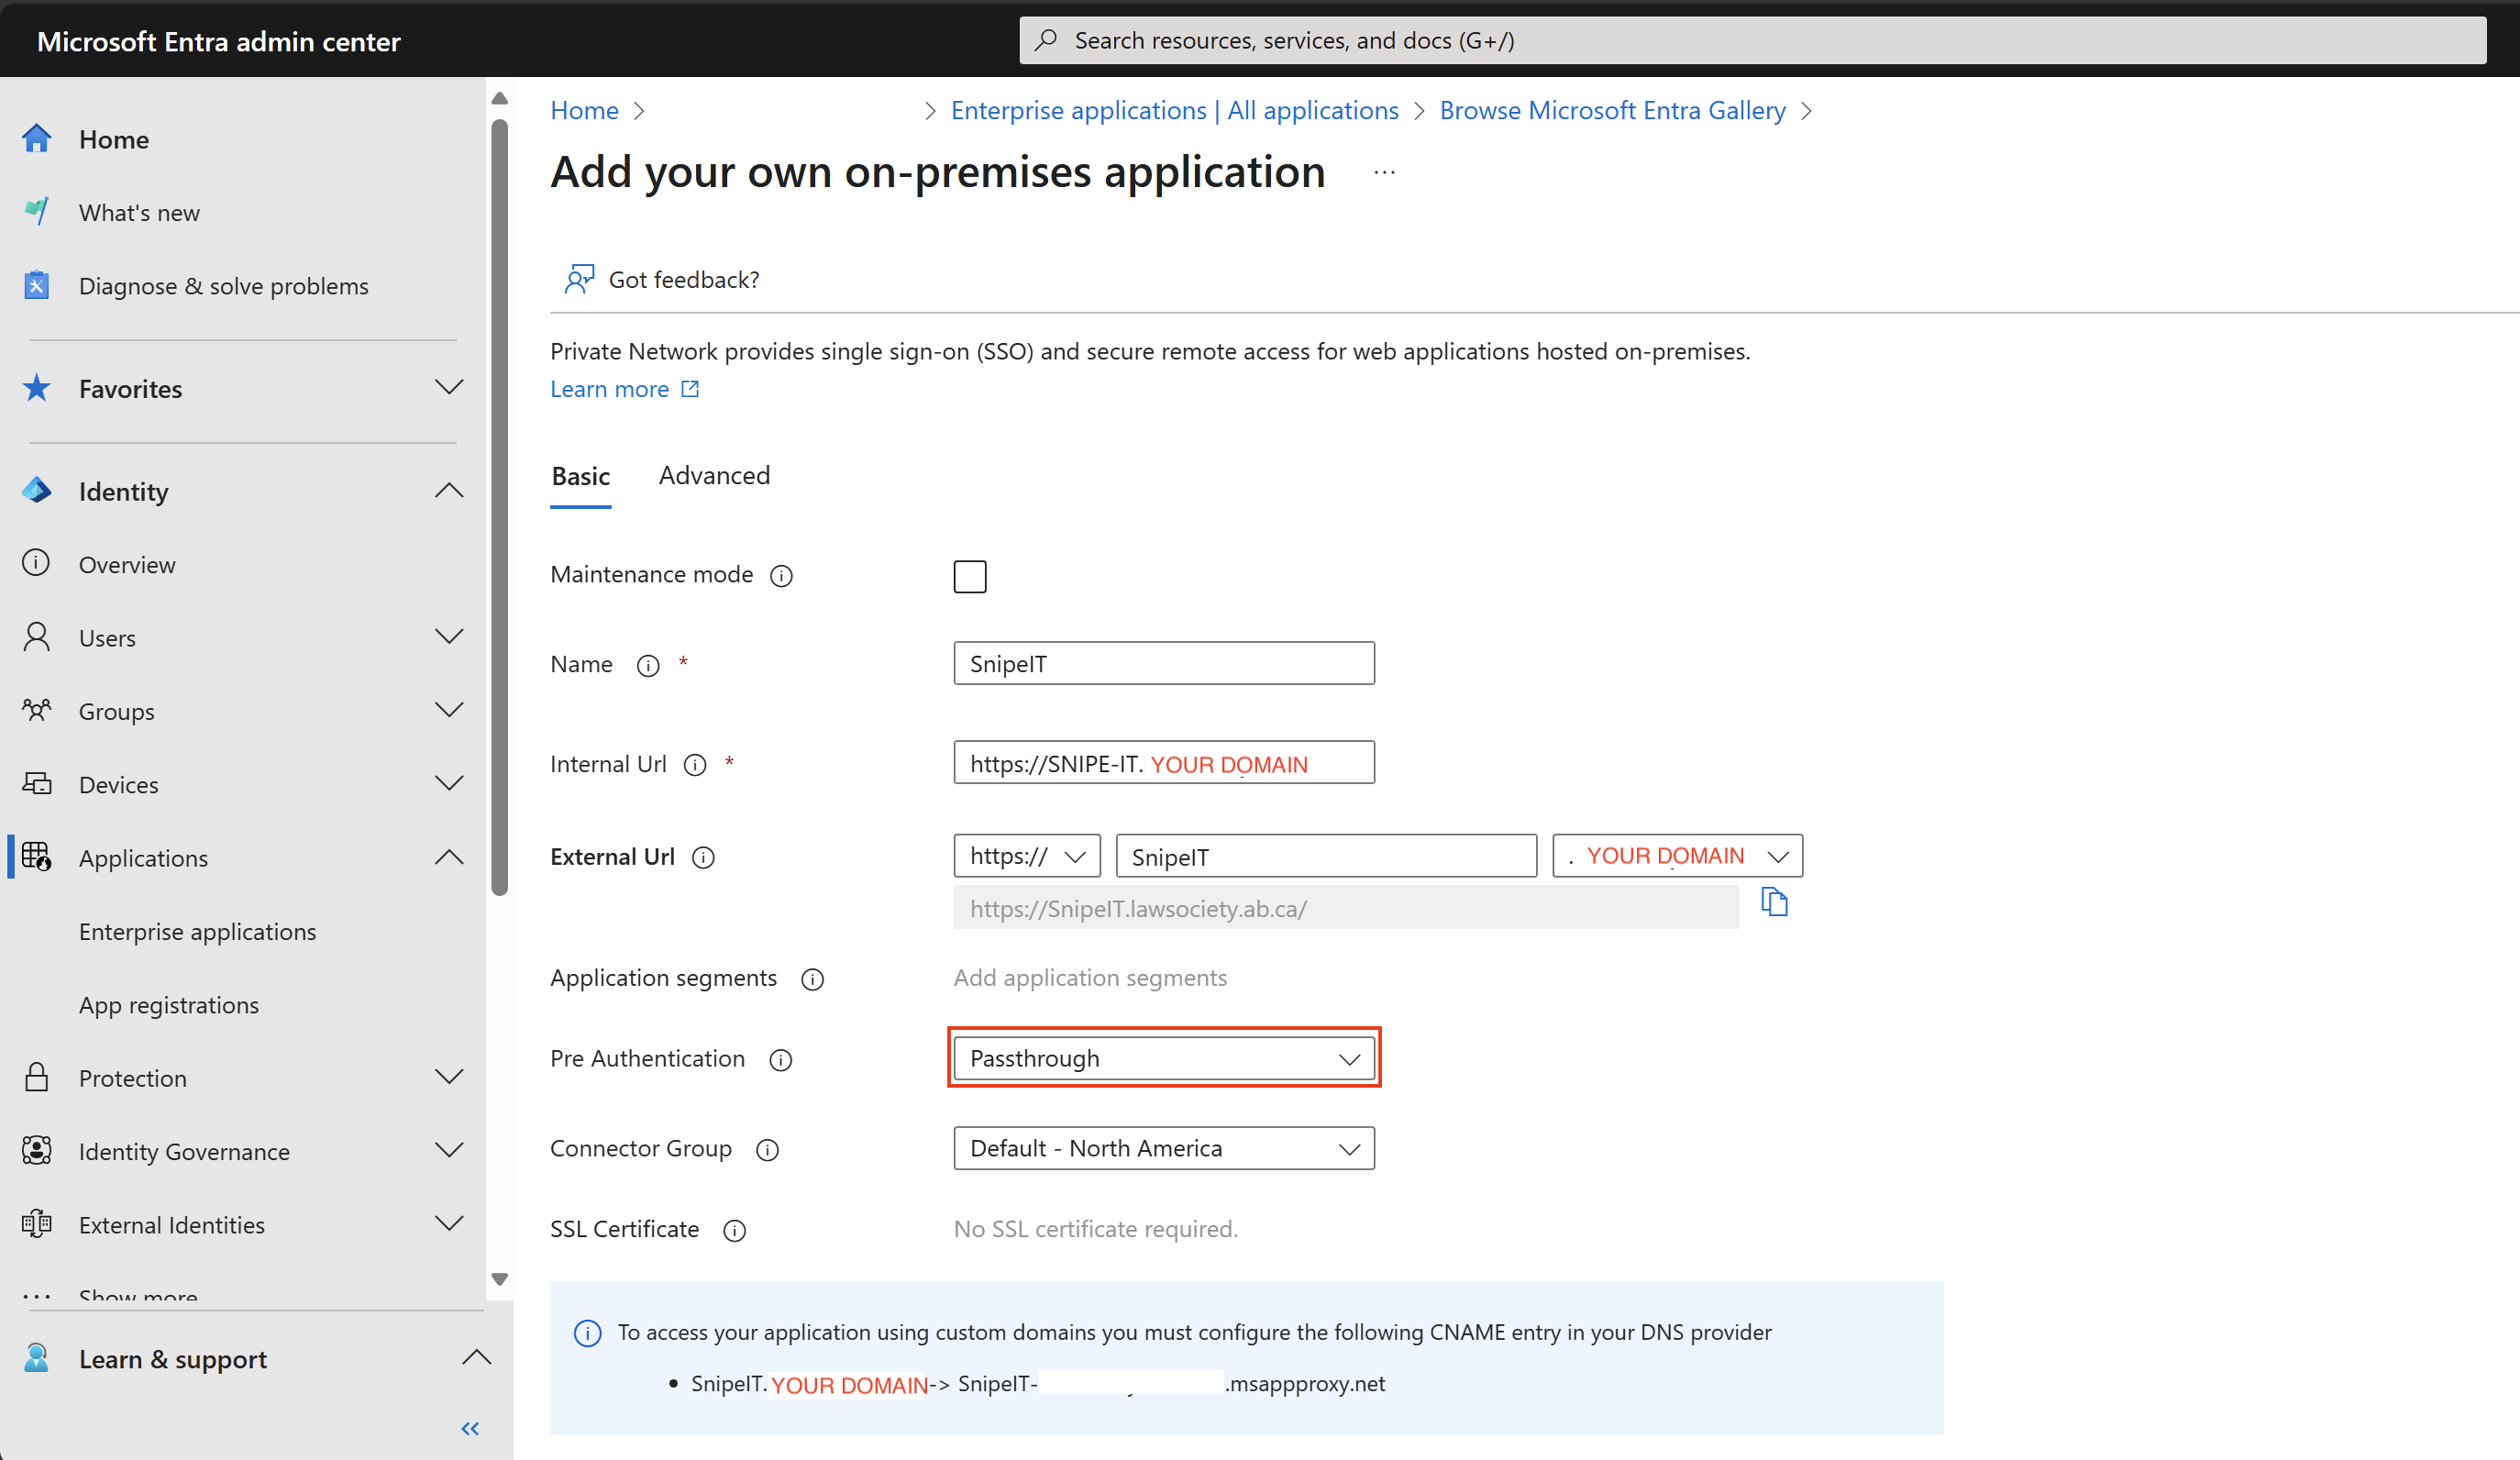Click the info icon next to Maintenance mode
This screenshot has height=1460, width=2520.
click(781, 576)
